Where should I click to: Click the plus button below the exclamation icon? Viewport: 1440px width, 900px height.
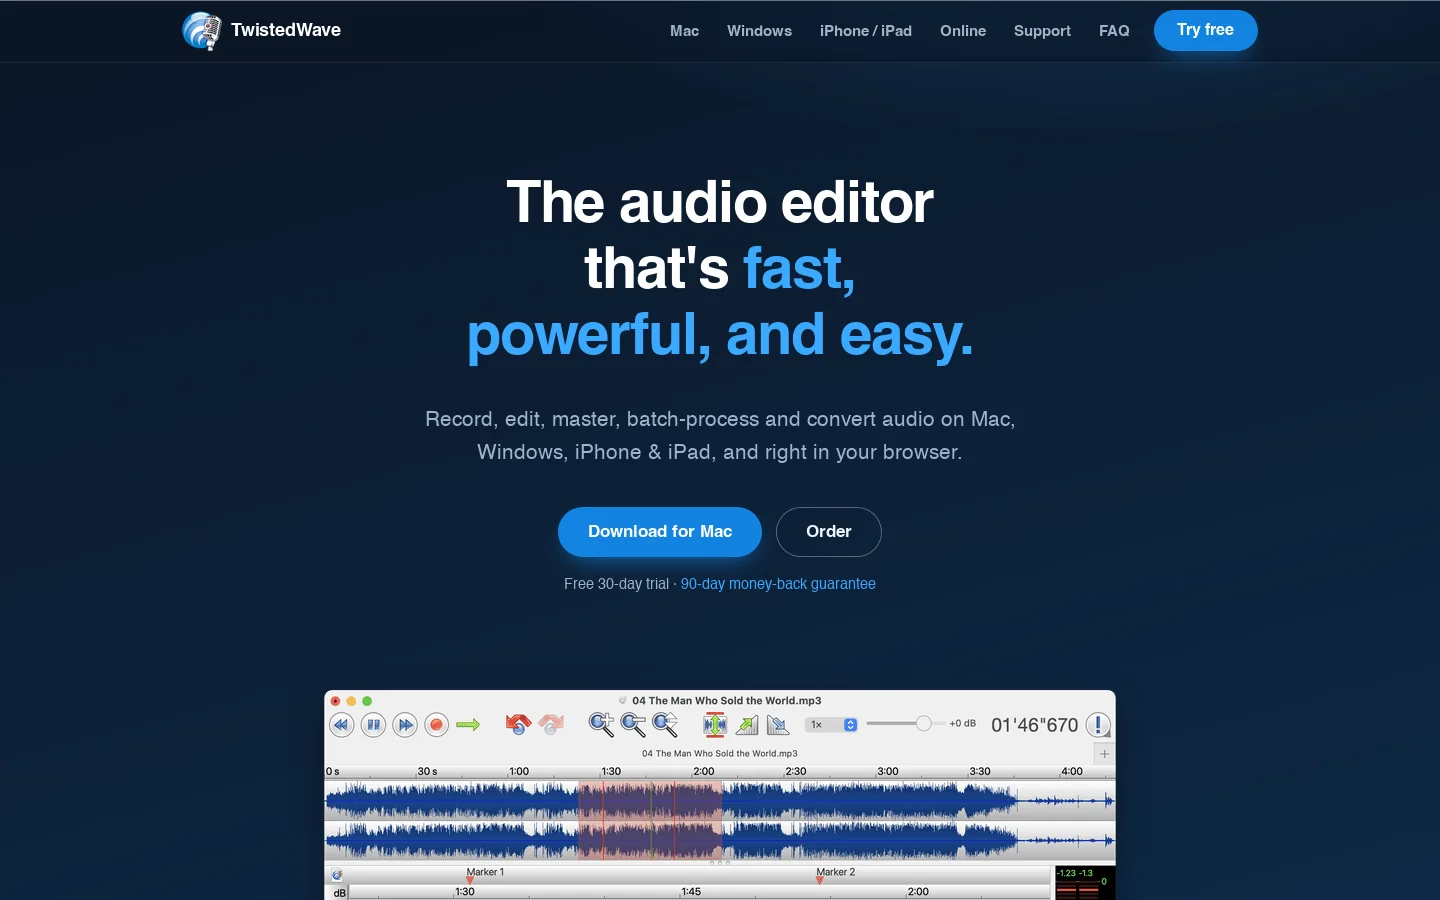click(x=1104, y=754)
